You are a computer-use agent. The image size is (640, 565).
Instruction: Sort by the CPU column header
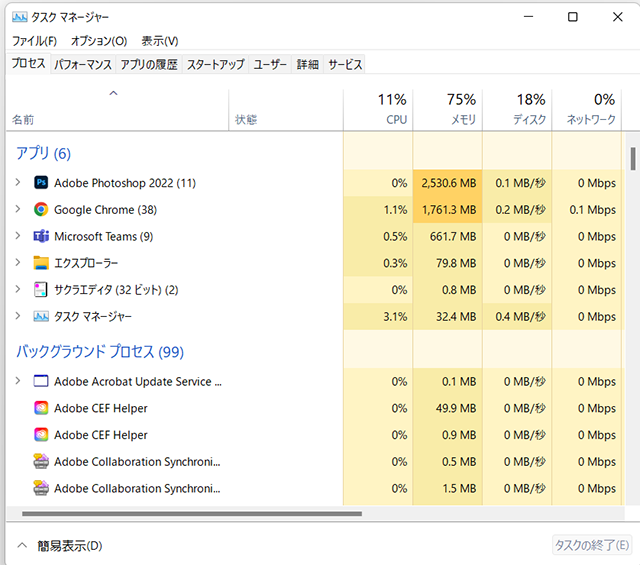tap(378, 109)
